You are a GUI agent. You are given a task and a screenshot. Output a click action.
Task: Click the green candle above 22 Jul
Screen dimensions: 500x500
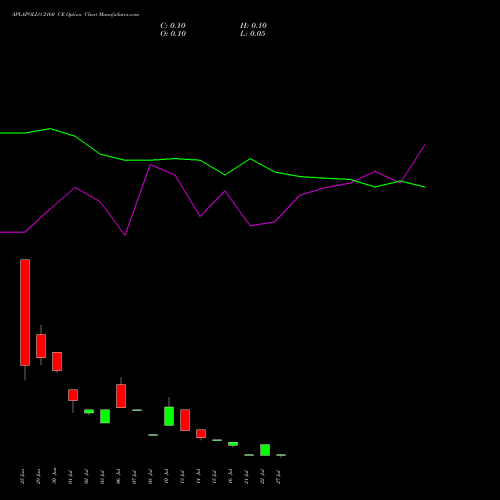(265, 450)
